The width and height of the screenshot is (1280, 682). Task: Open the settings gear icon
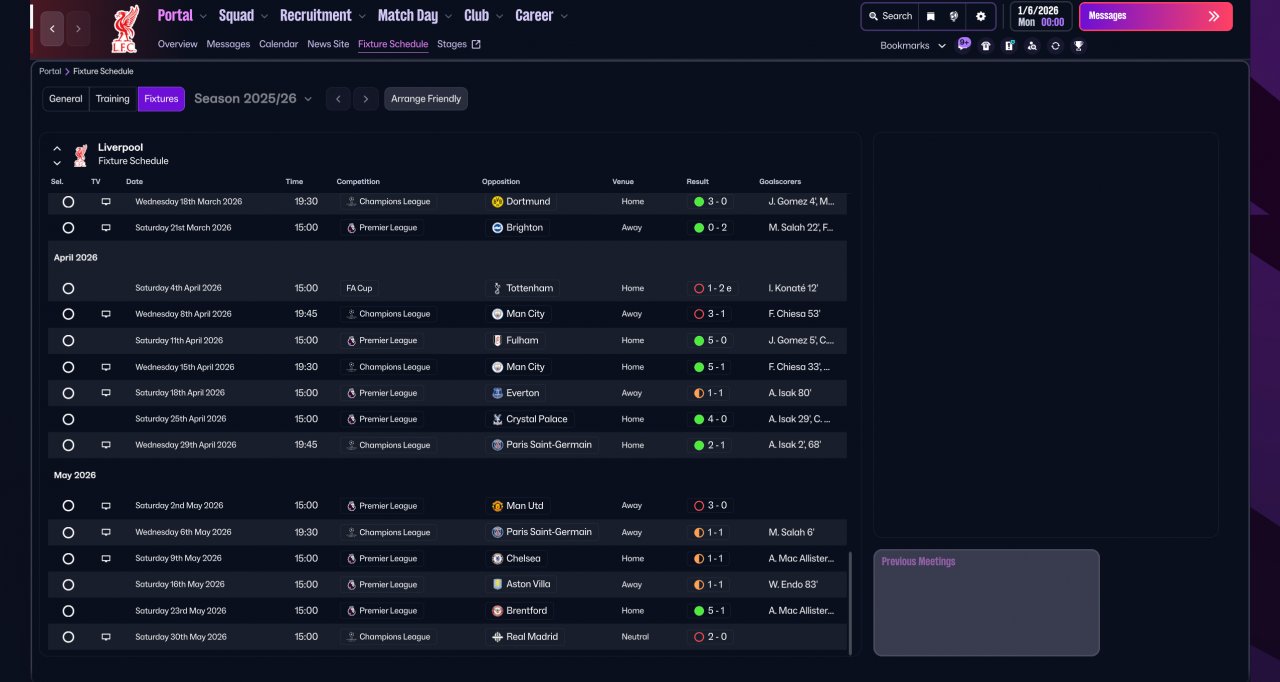tap(980, 16)
